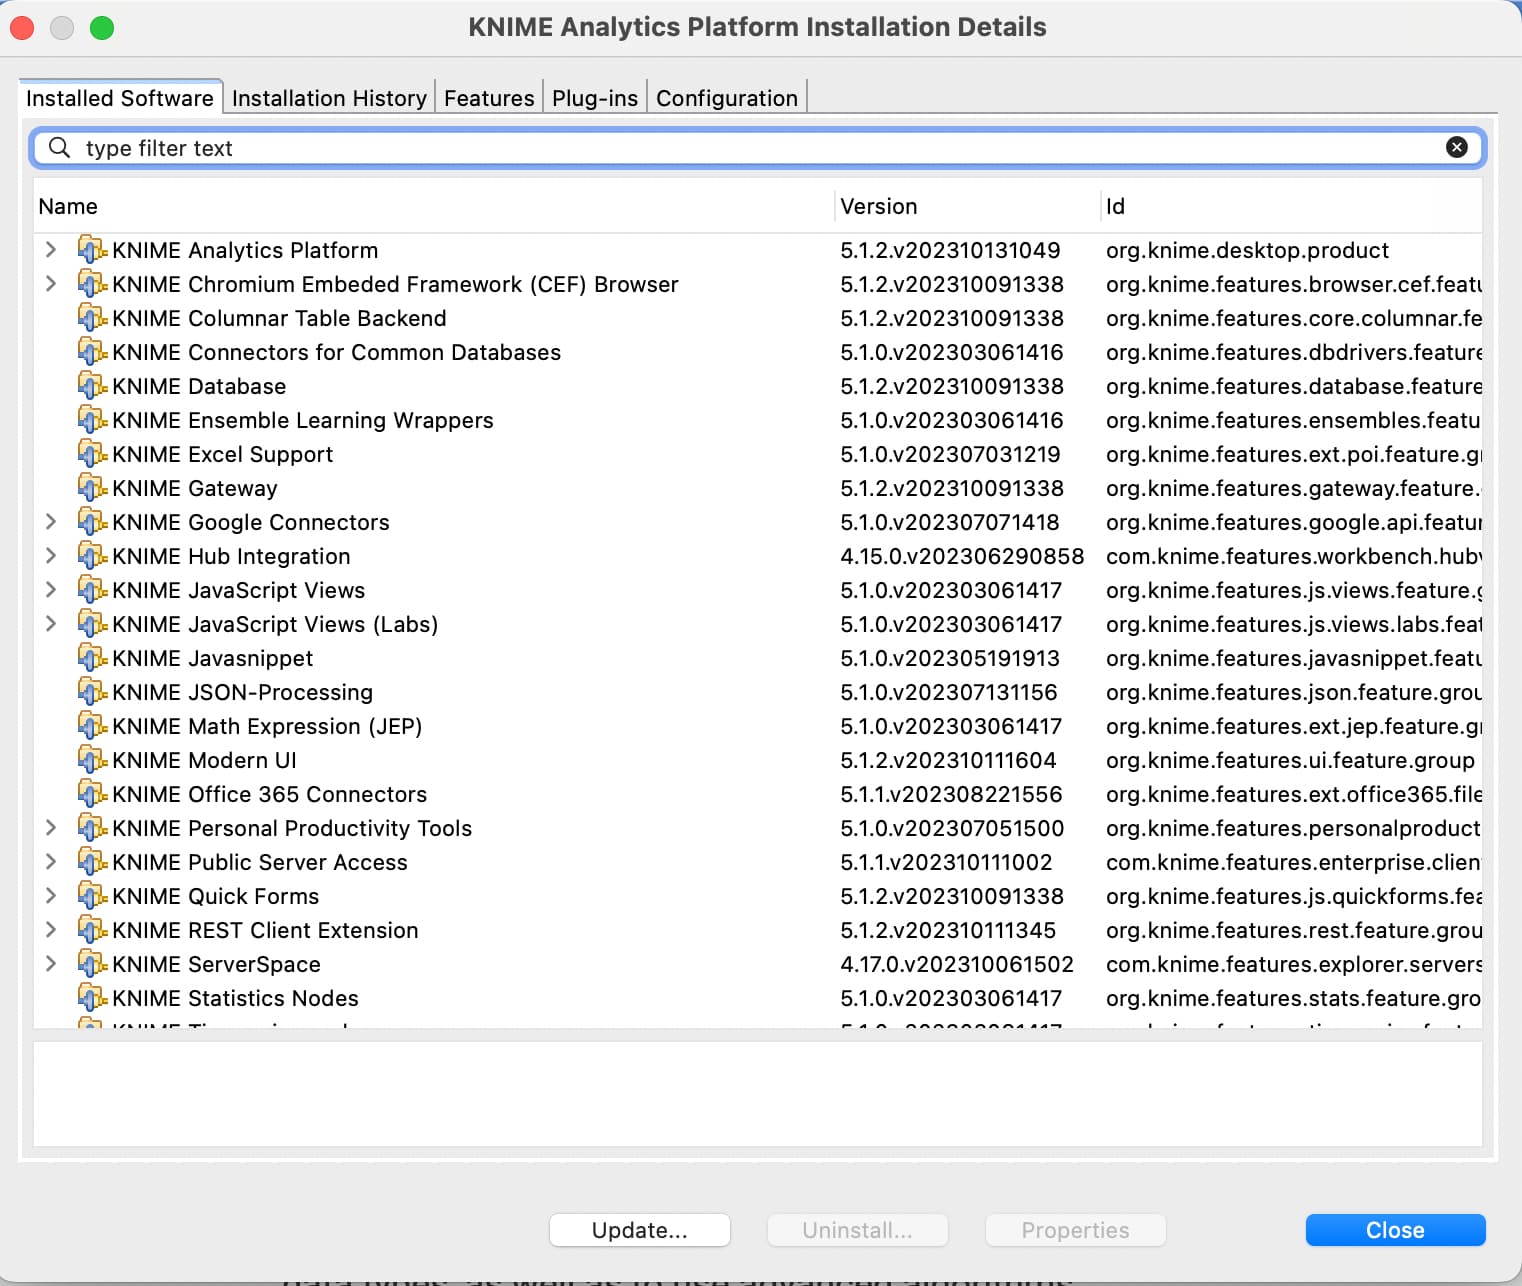
Task: Expand KNIME JavaScript Views (Labs) entry
Action: coord(51,624)
